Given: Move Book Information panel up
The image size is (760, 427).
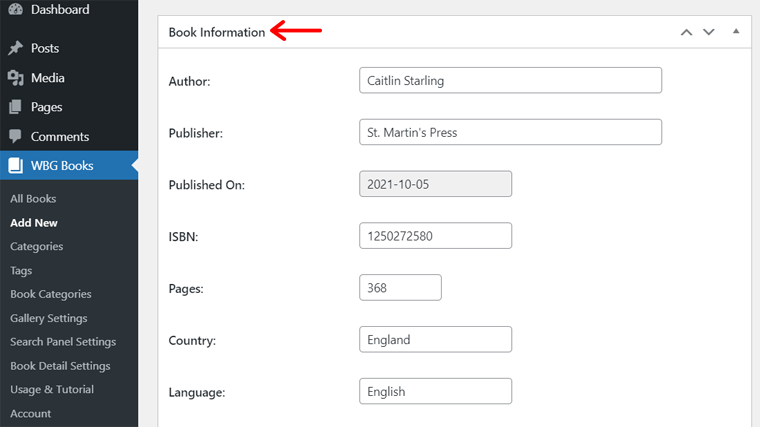Looking at the screenshot, I should 686,32.
